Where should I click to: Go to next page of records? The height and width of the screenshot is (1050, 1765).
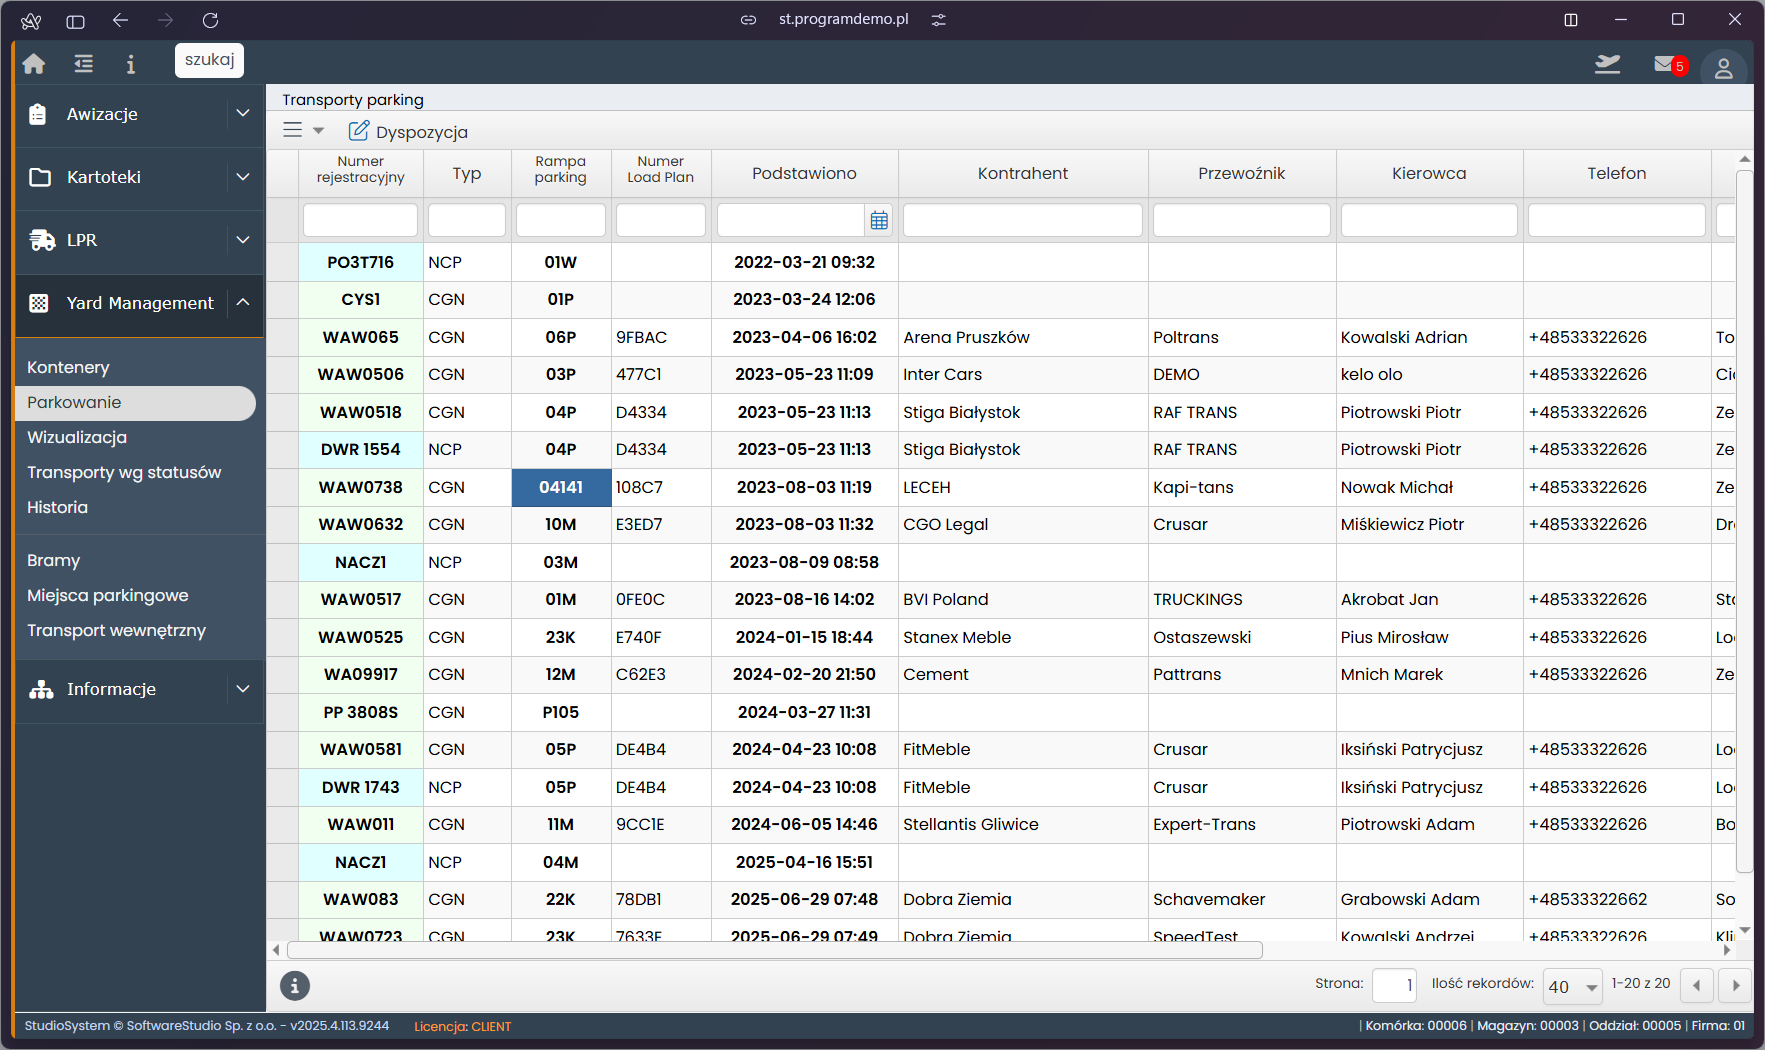click(x=1735, y=986)
